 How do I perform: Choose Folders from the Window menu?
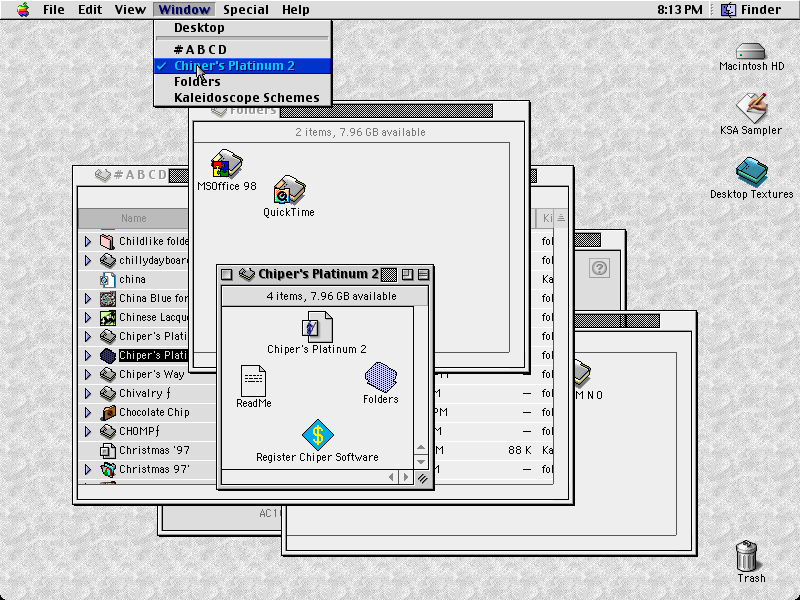click(242, 82)
